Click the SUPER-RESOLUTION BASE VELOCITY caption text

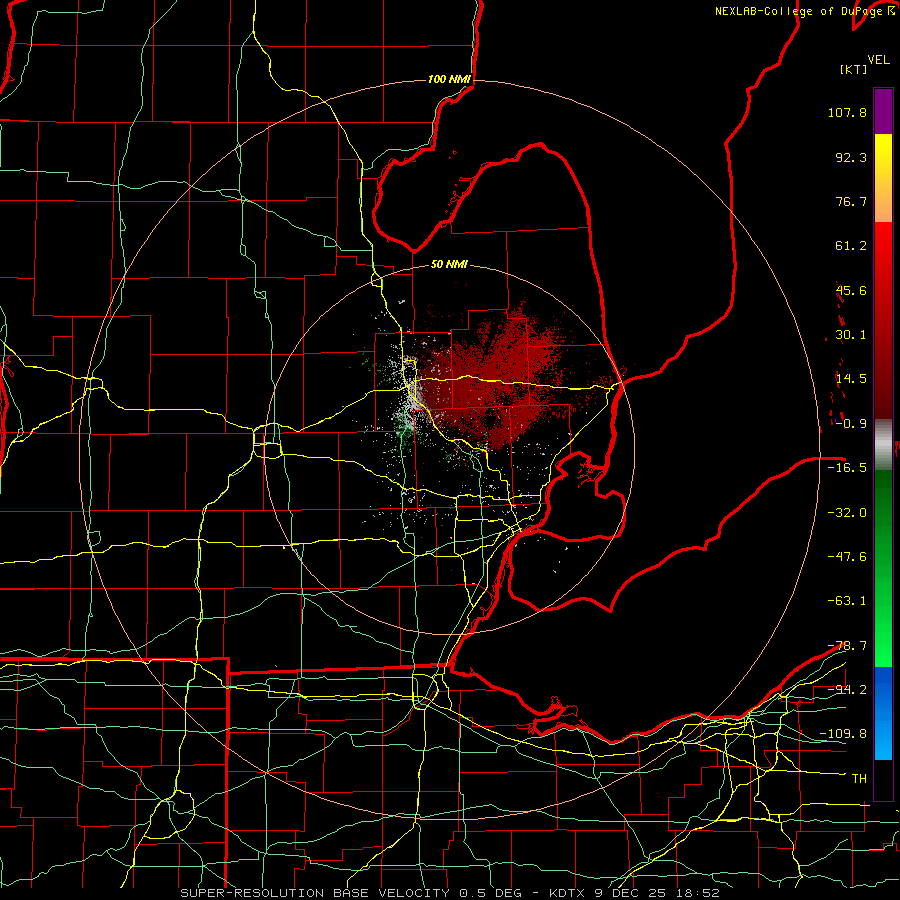point(315,893)
